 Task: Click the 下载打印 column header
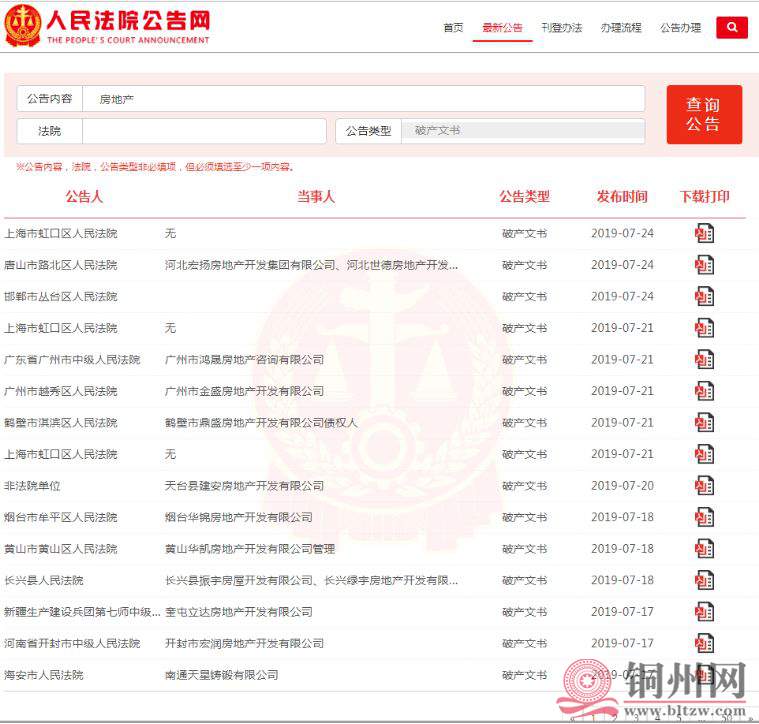click(704, 196)
